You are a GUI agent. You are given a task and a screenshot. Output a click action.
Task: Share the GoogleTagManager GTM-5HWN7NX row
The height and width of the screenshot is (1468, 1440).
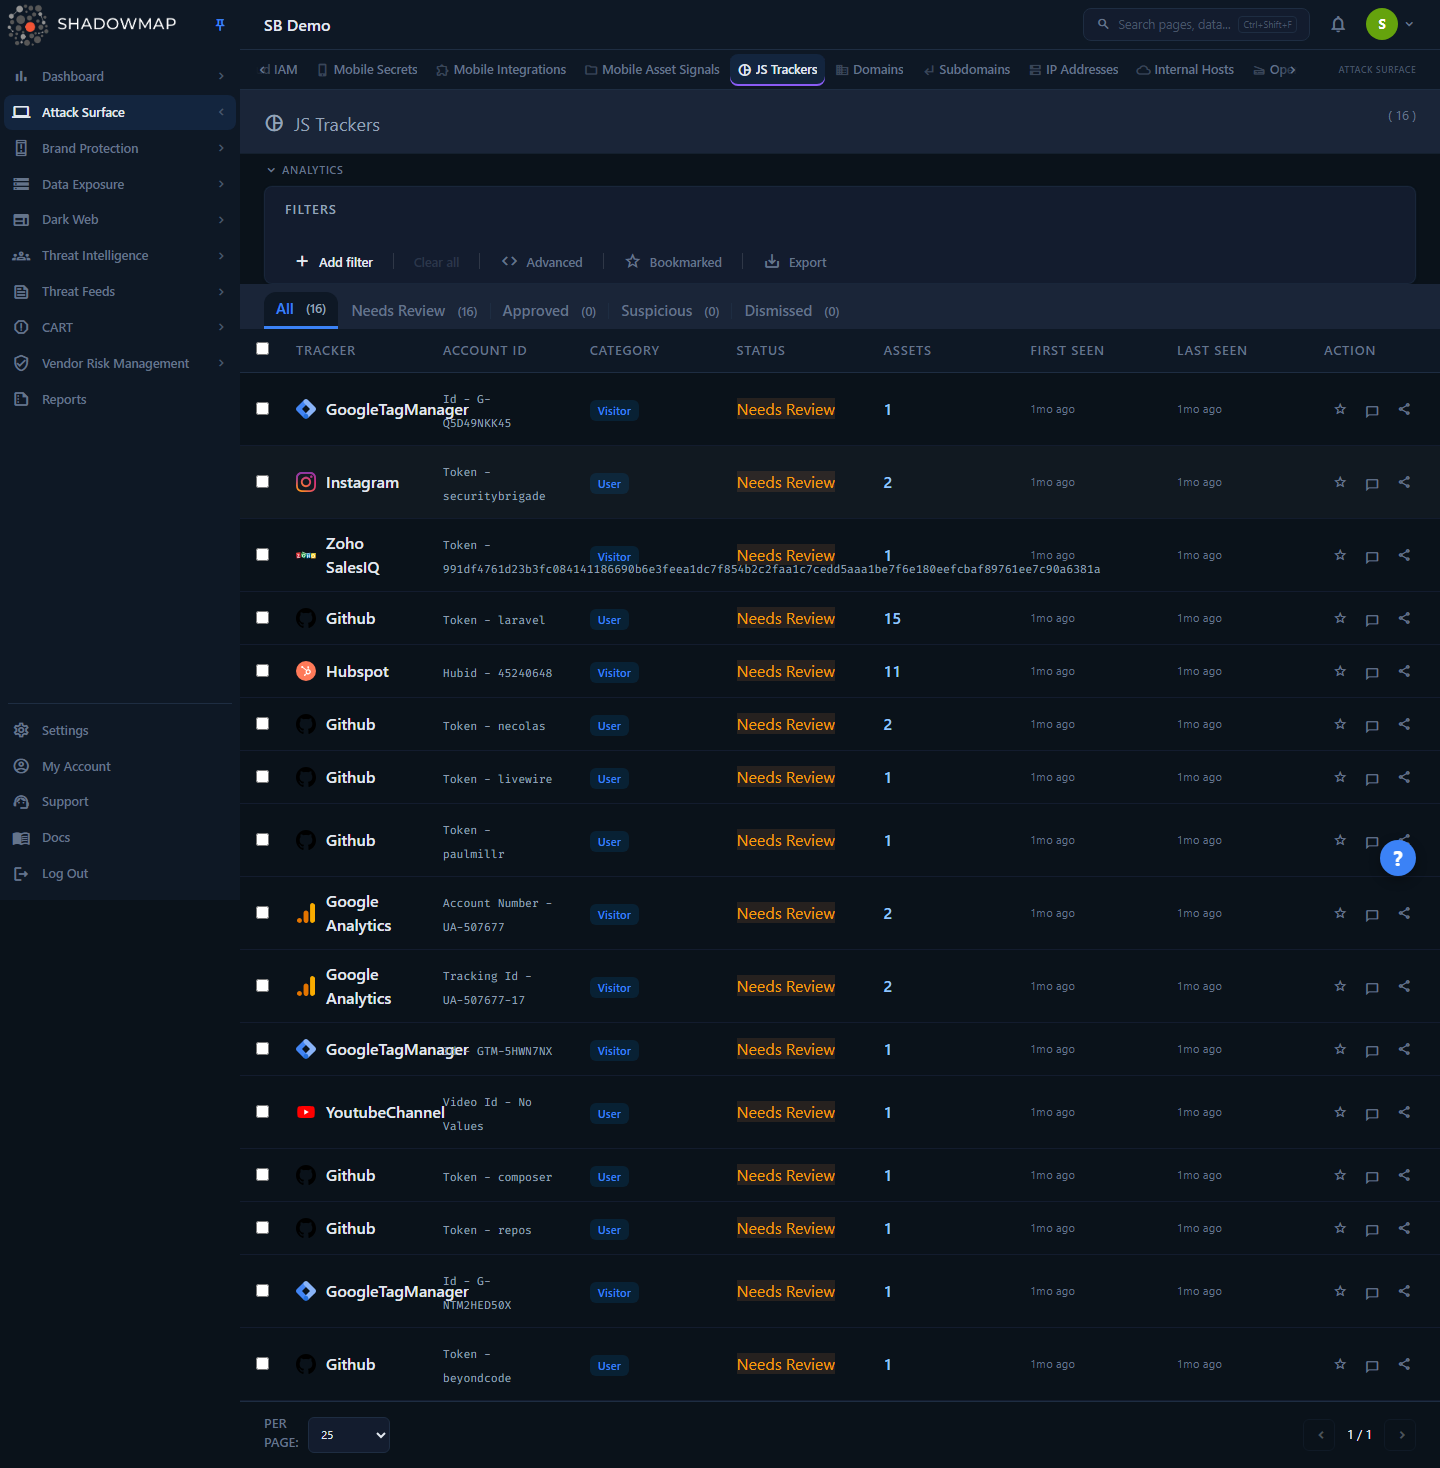[x=1404, y=1049]
